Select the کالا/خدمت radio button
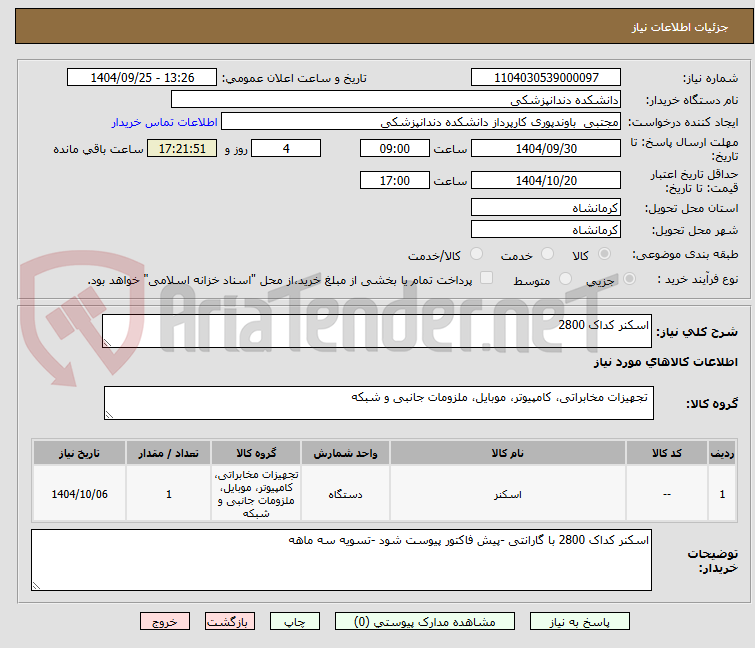Image resolution: width=755 pixels, height=648 pixels. [x=476, y=254]
